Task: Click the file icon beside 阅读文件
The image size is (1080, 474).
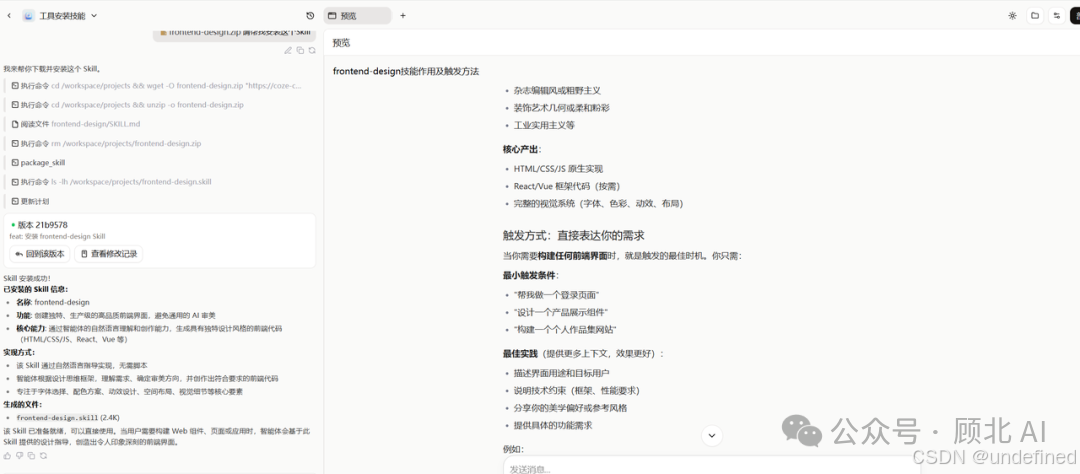Action: pos(15,124)
